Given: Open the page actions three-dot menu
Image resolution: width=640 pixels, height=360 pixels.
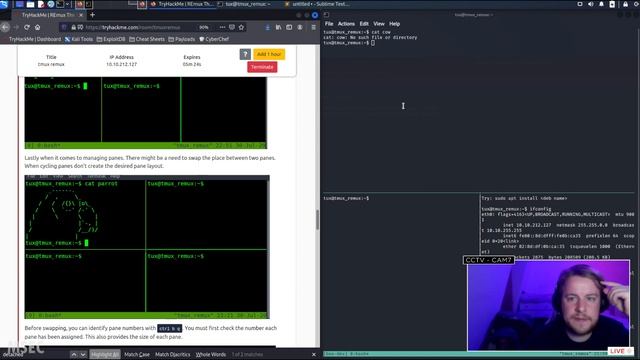Looking at the screenshot, I should (x=222, y=27).
